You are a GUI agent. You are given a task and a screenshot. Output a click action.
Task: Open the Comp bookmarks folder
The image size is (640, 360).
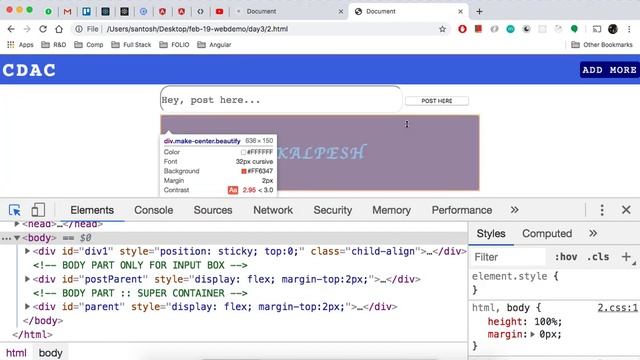[x=89, y=44]
